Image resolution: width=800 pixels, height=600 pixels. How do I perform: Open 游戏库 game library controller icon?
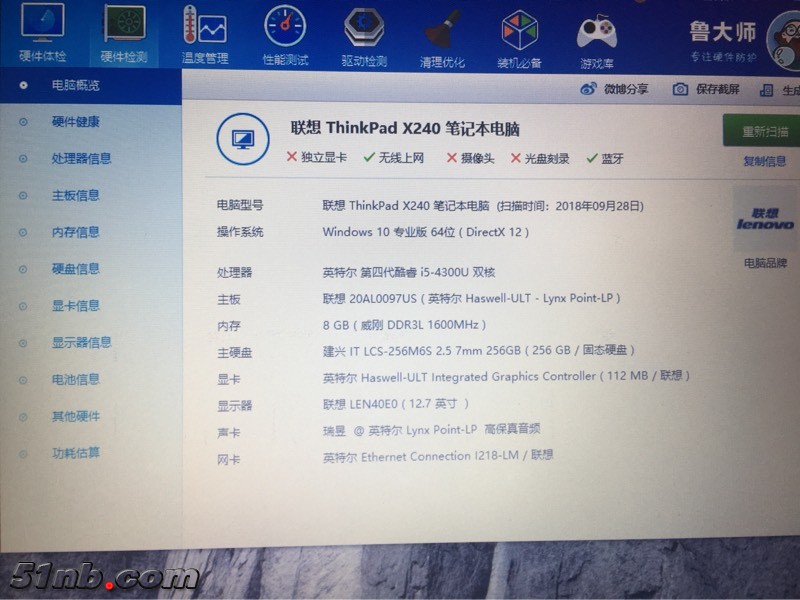pos(597,34)
